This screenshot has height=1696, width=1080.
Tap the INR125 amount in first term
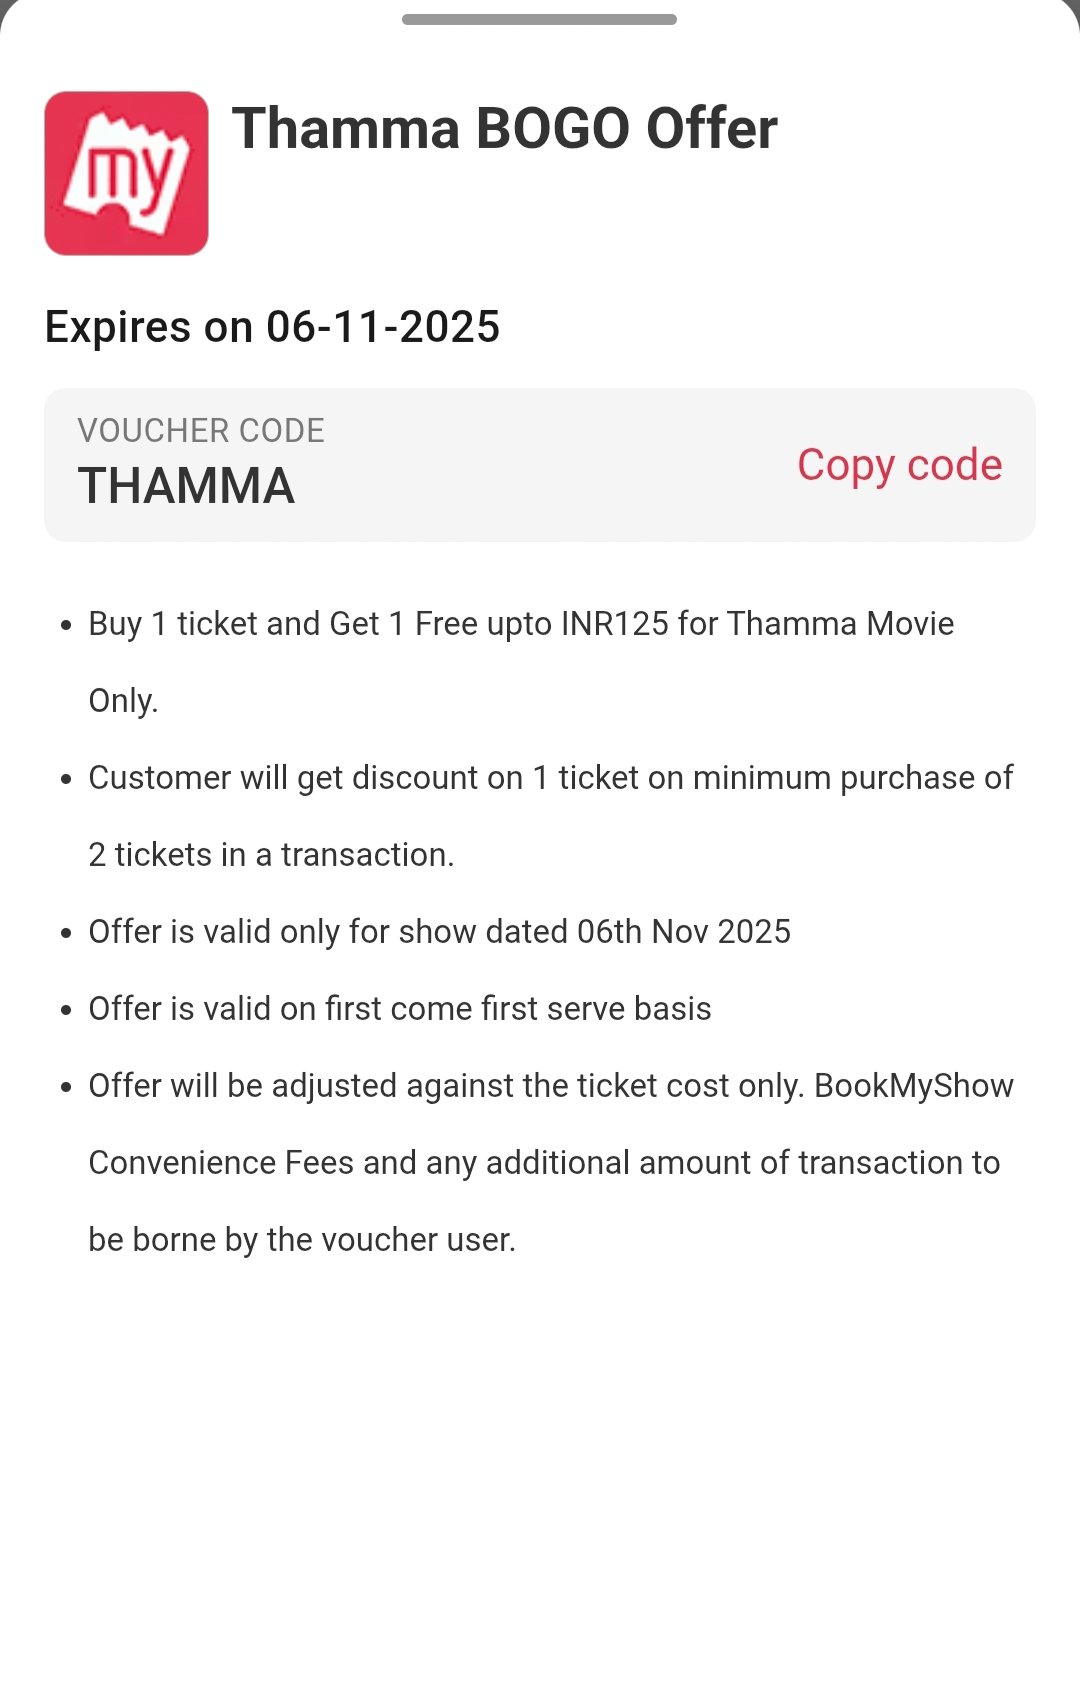coord(614,624)
